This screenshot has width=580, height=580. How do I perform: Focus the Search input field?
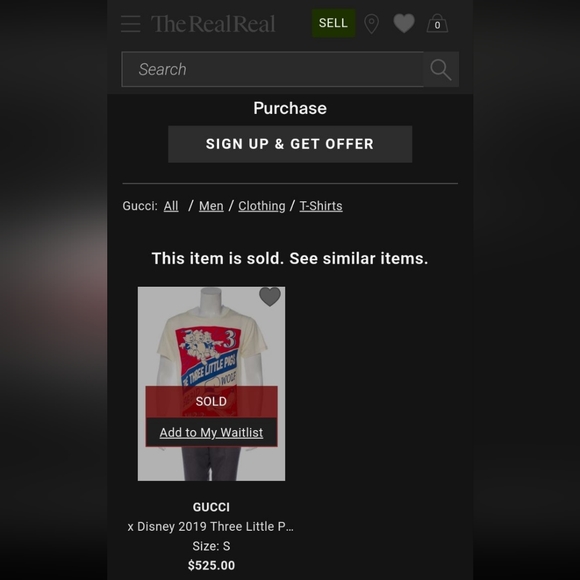273,69
